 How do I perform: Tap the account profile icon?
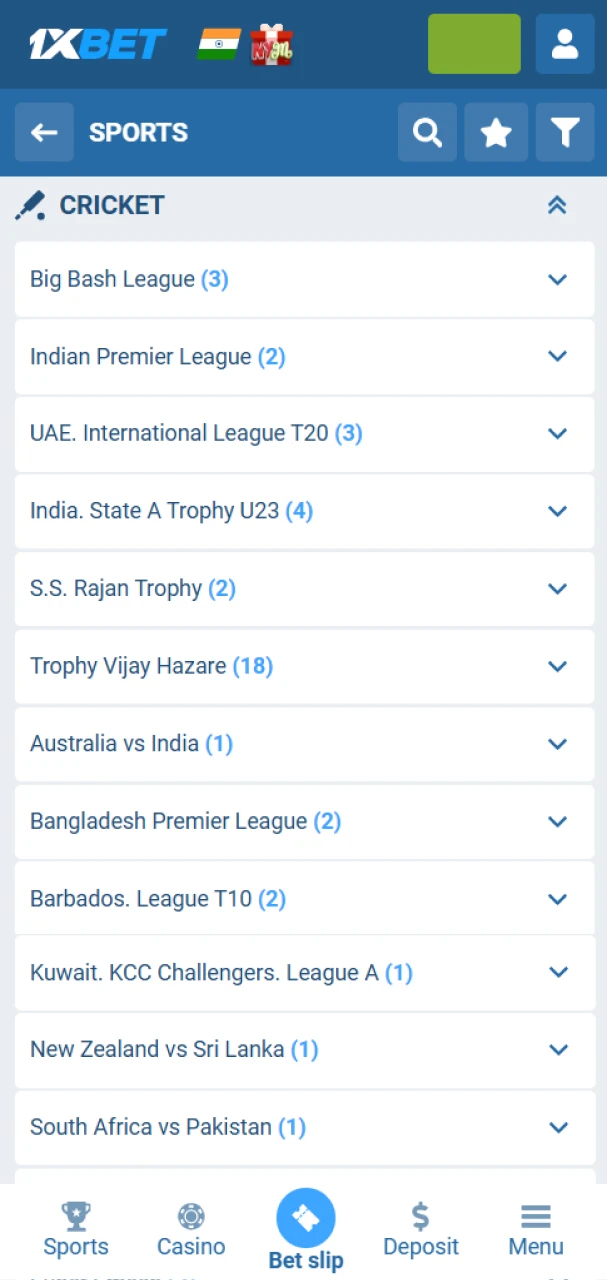click(565, 44)
